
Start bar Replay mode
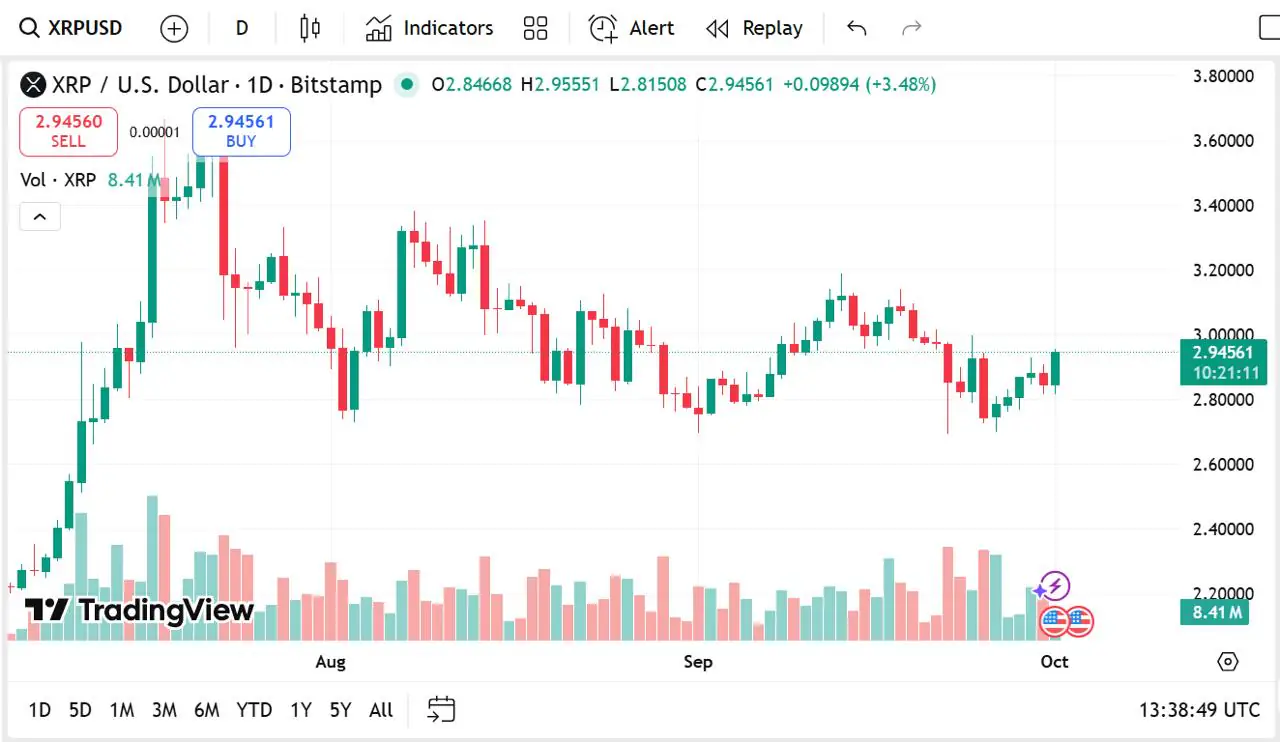[x=754, y=28]
